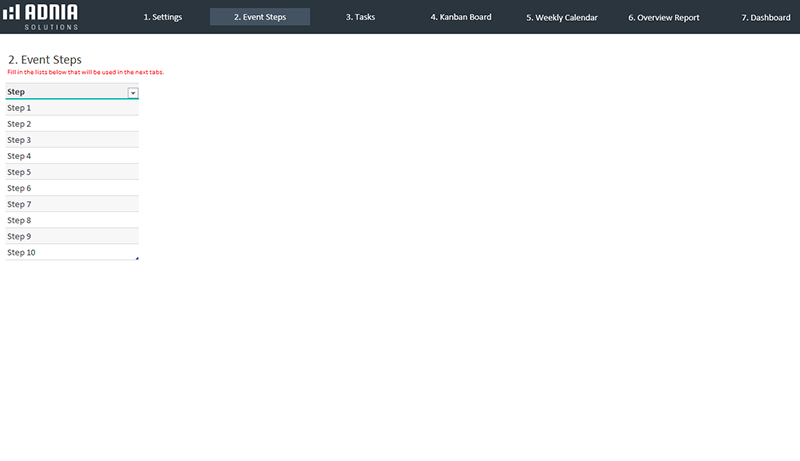800x461 pixels.
Task: Click the Step 9 entry
Action: [x=70, y=236]
